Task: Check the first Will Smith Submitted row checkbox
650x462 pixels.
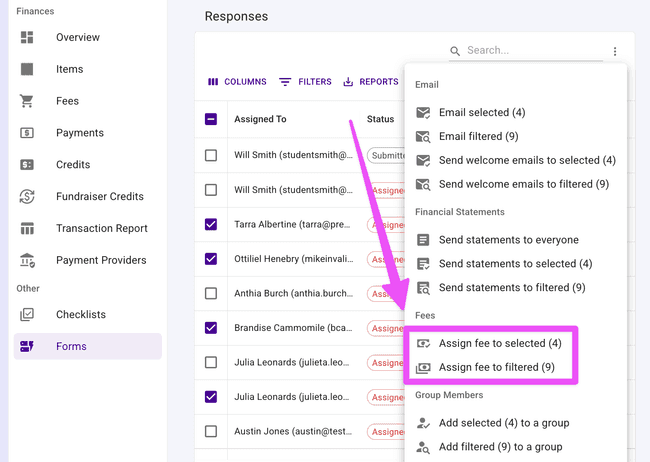Action: point(211,155)
